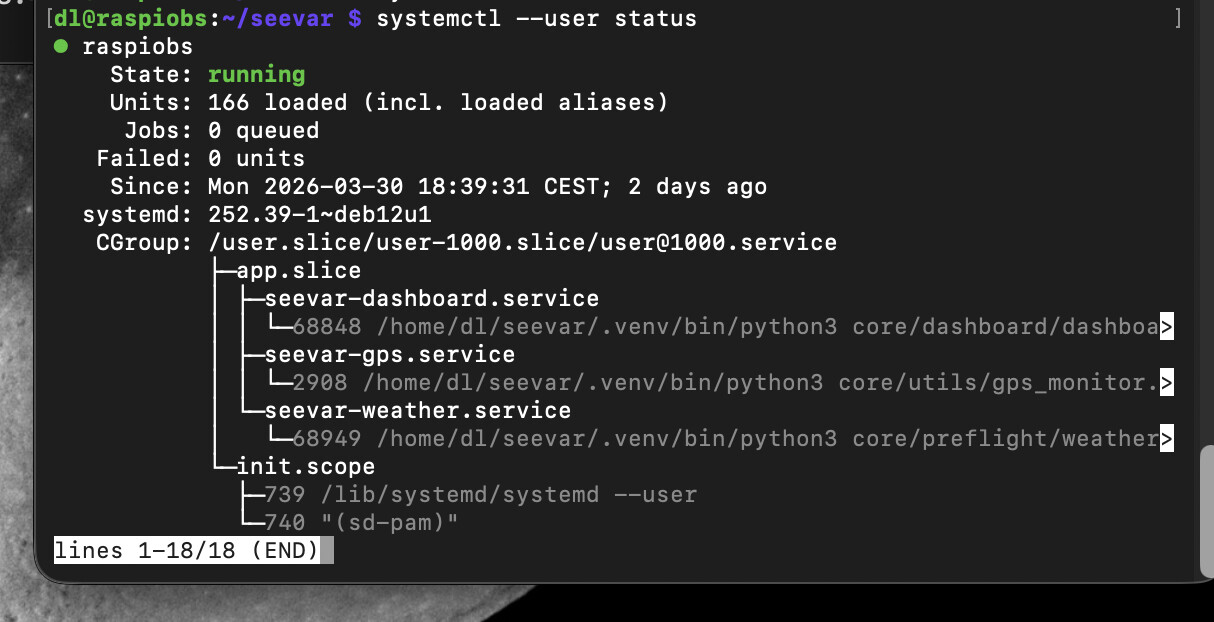Click process ID 68848 in the tree

(x=326, y=327)
